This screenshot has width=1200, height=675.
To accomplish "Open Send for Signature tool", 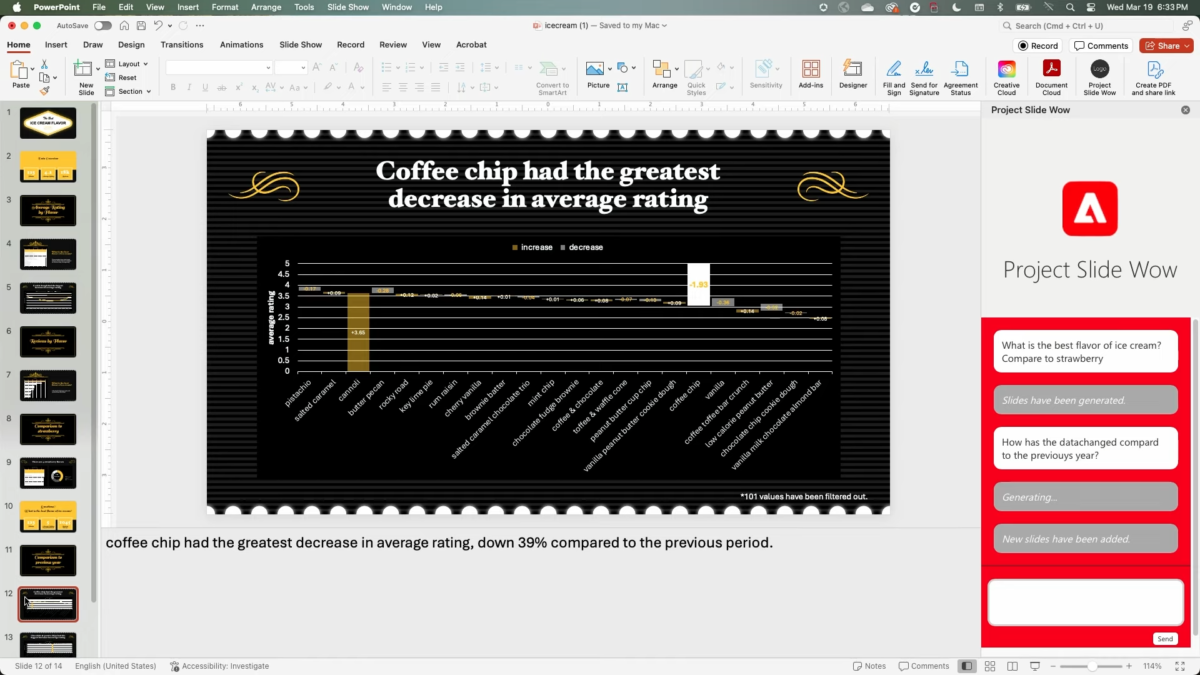I will coord(924,73).
